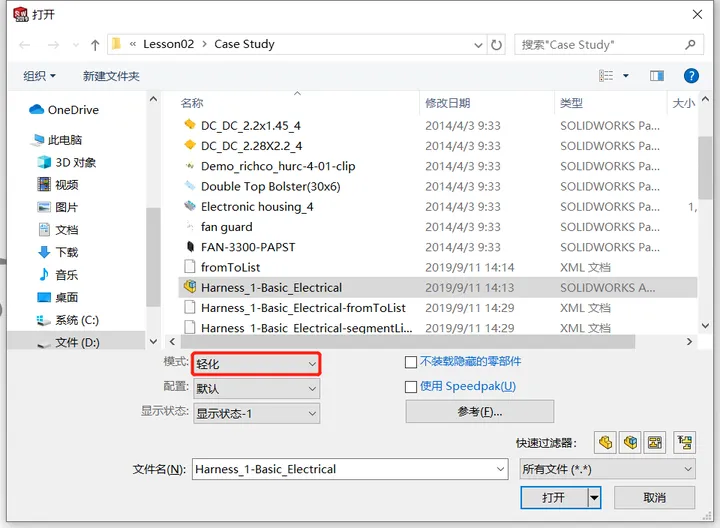Screen dimensions: 720x528
Task: Sort by the 类型 column header
Action: tap(610, 103)
